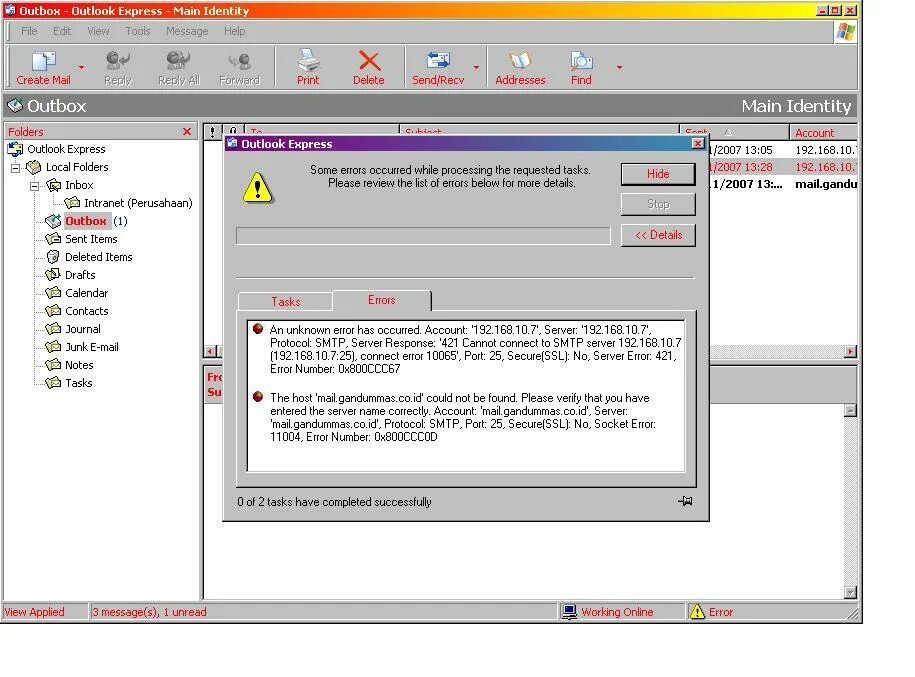Open the Tasks folder icon
Screen dimensions: 915x677
pos(53,383)
